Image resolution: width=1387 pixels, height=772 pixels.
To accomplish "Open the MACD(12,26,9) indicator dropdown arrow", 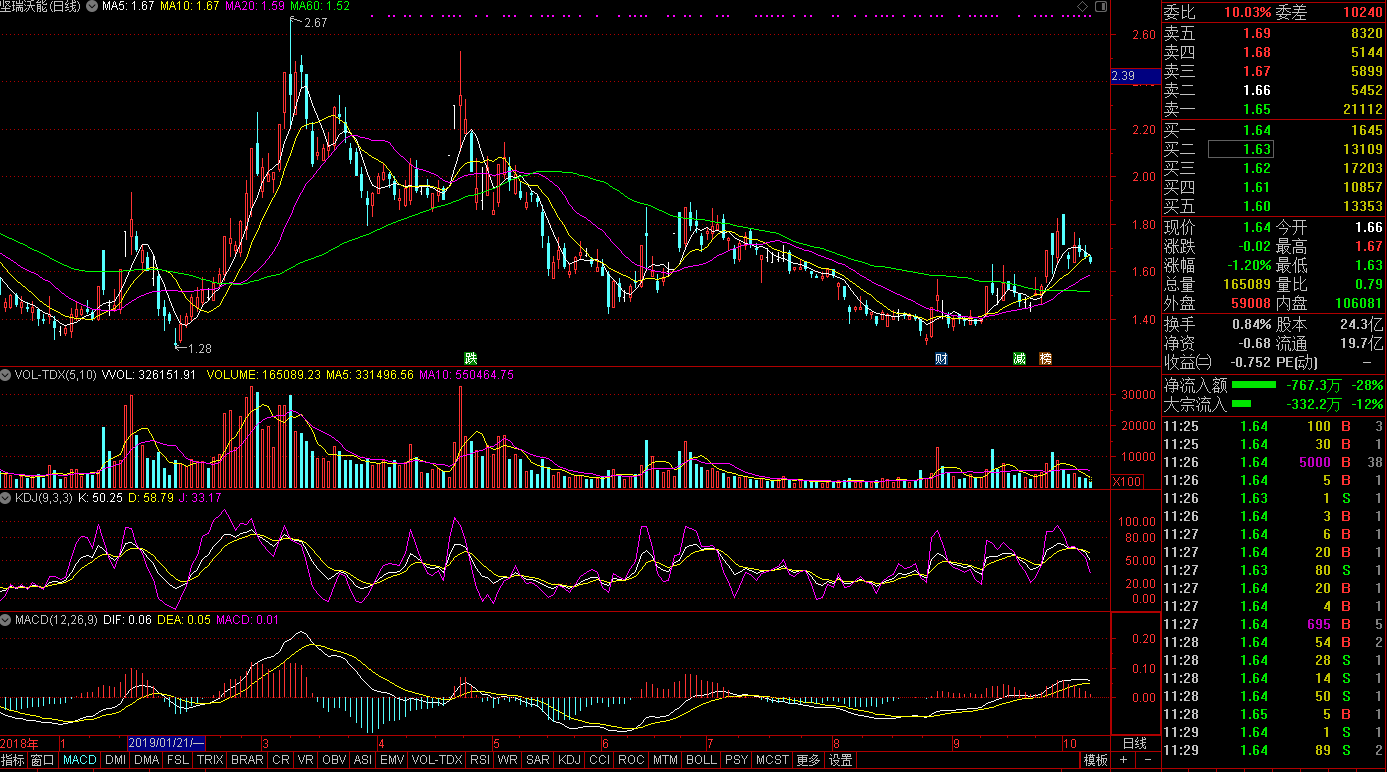I will (x=6, y=619).
